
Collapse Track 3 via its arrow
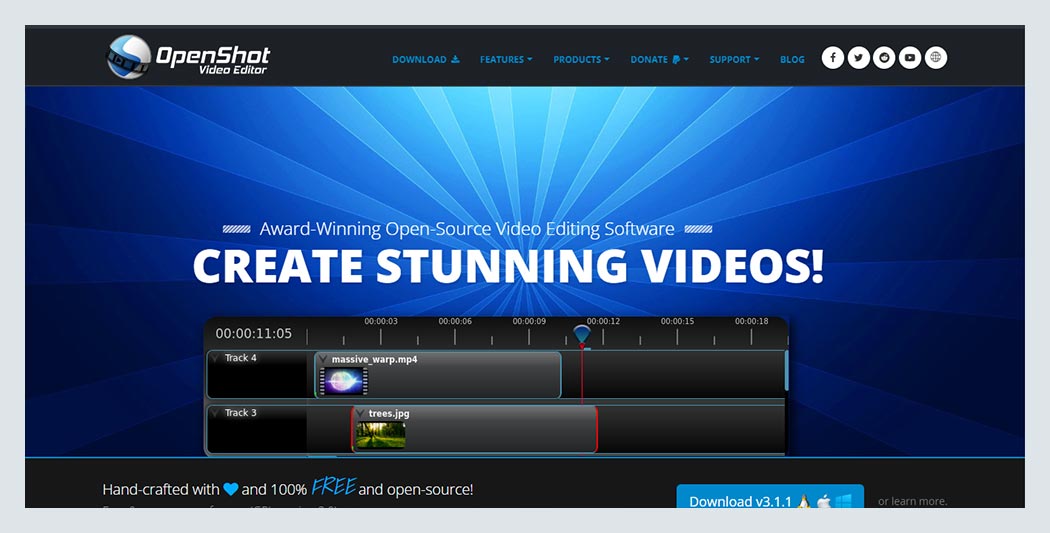[215, 413]
